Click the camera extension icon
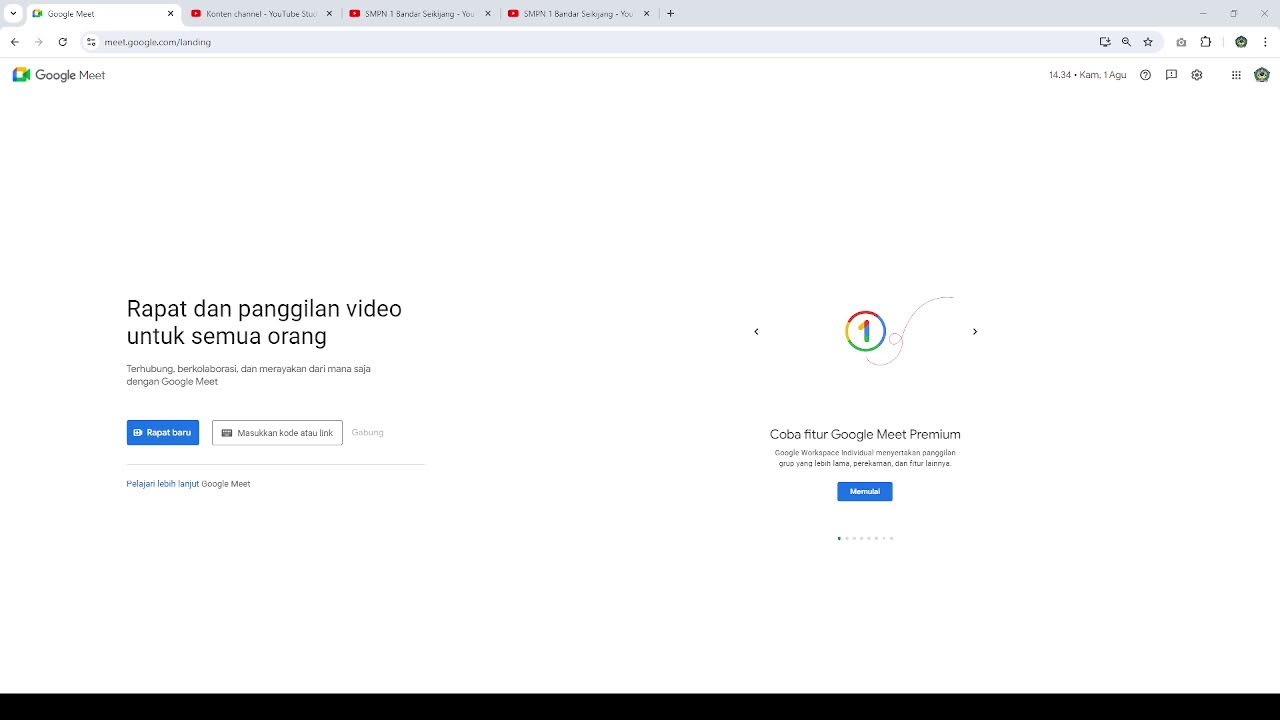This screenshot has height=720, width=1280. 1182,42
